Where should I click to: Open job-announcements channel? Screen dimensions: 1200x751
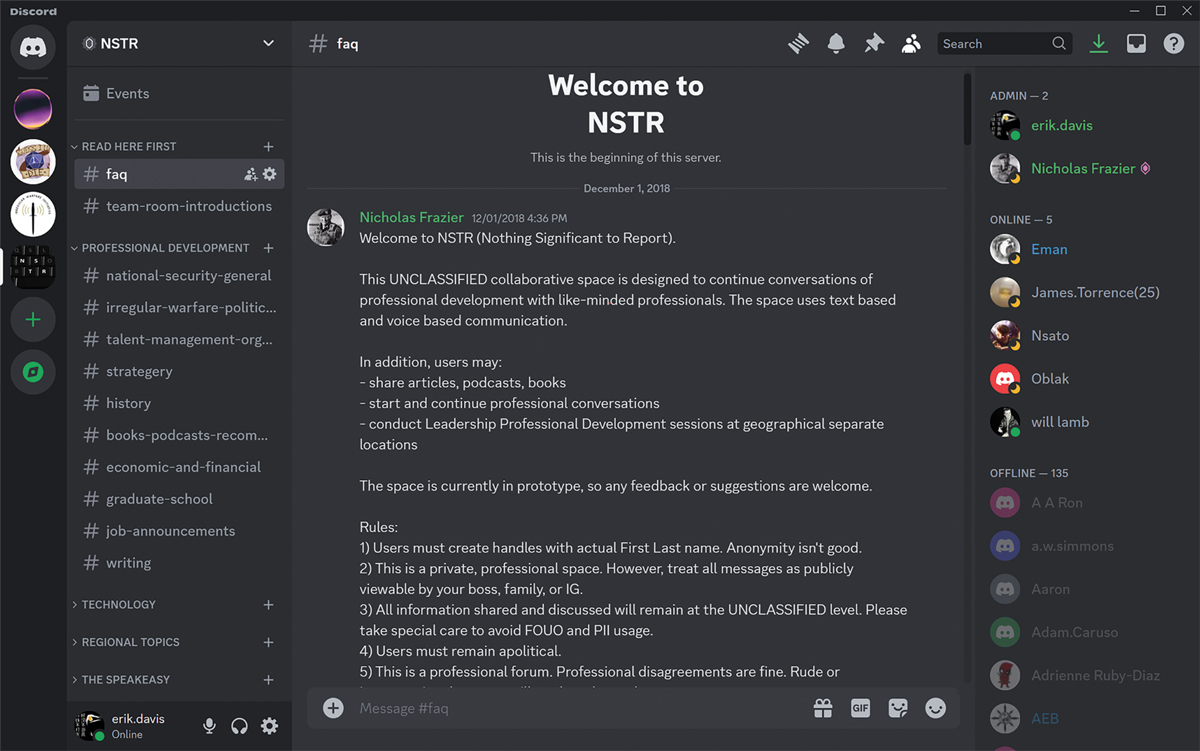(x=179, y=532)
